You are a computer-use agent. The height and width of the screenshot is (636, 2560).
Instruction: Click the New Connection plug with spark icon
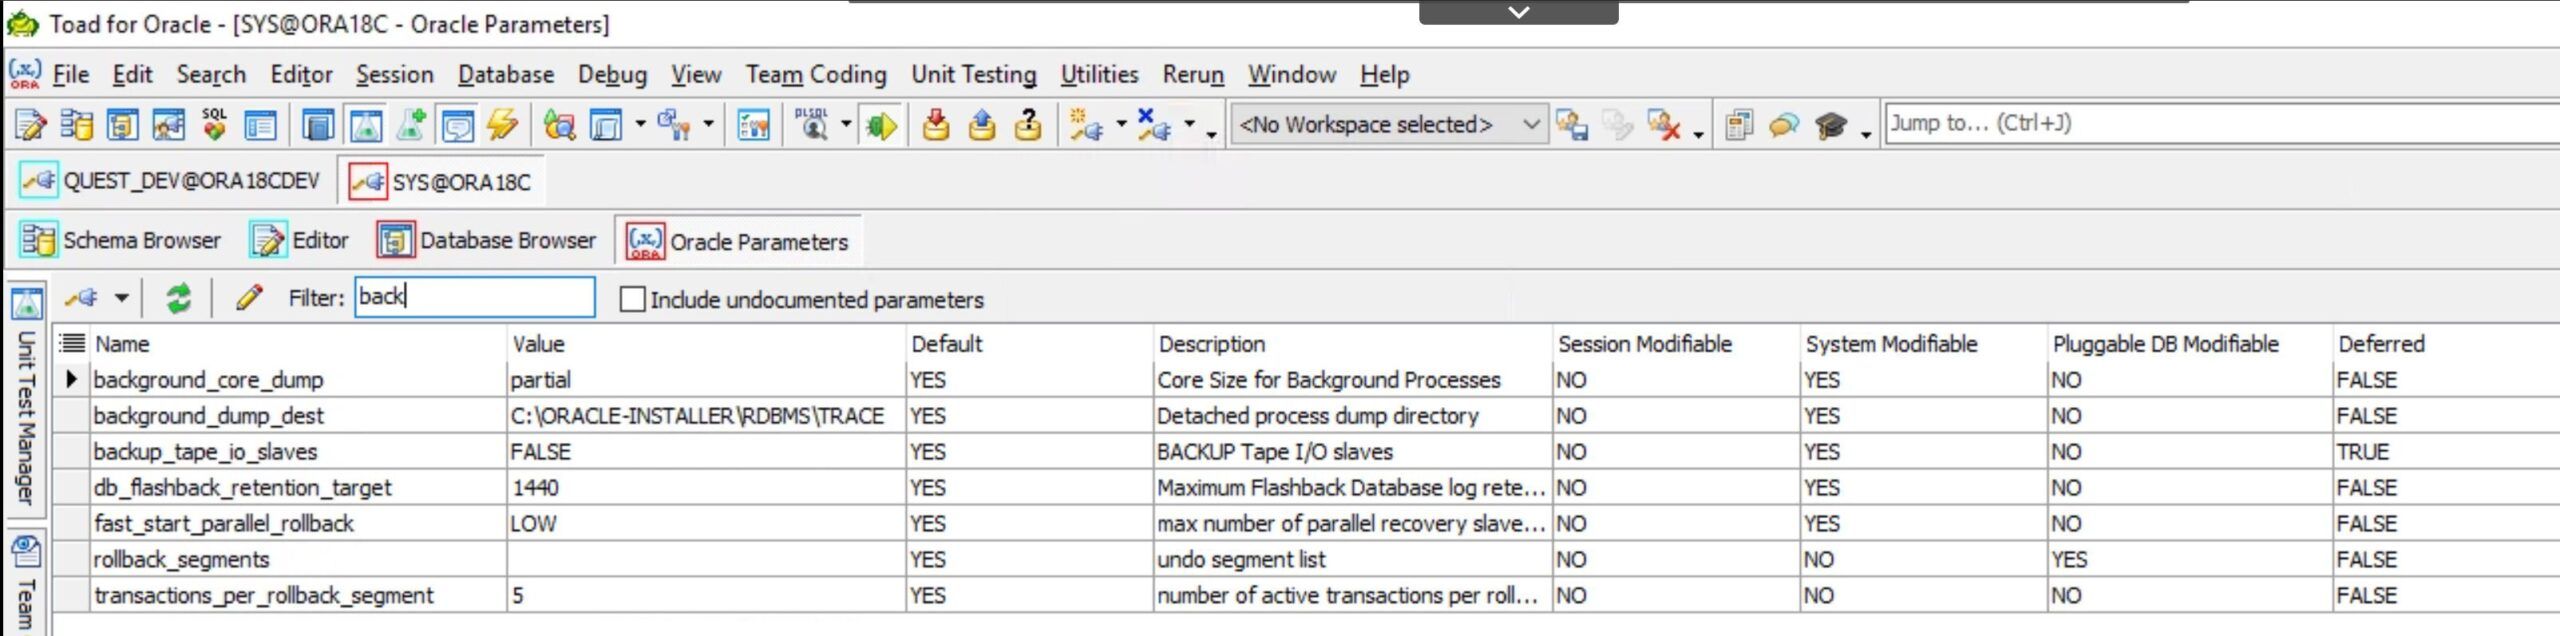(1086, 126)
